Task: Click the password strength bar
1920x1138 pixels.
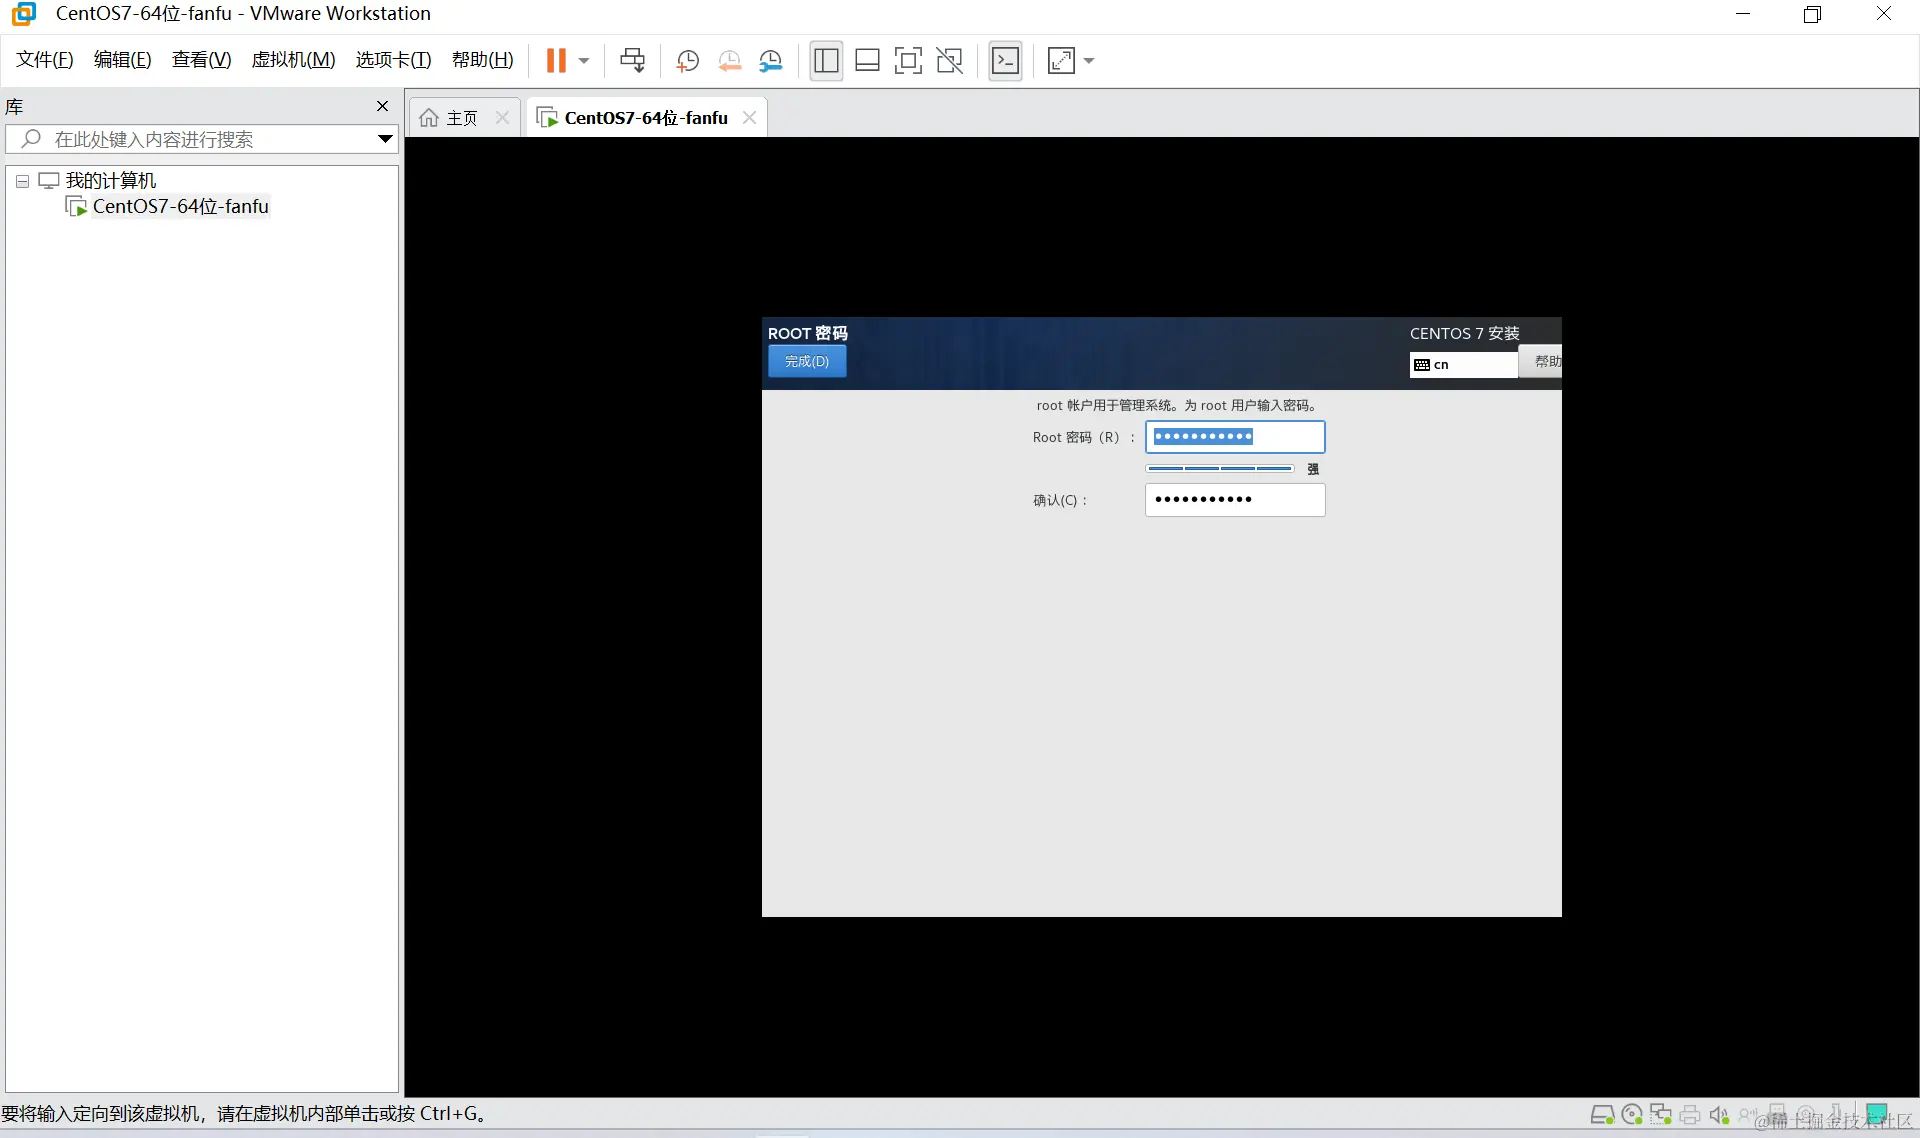Action: (x=1219, y=468)
